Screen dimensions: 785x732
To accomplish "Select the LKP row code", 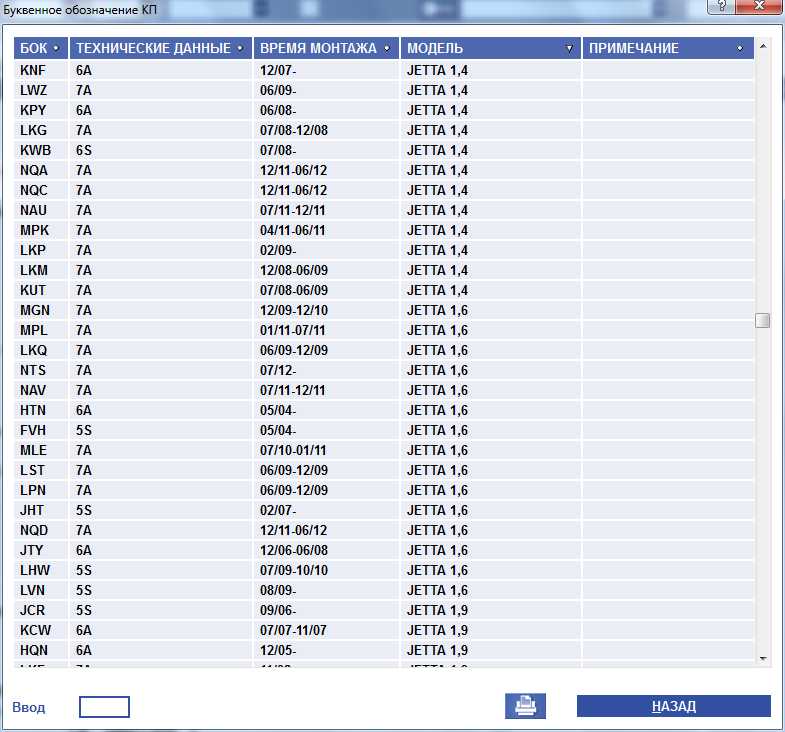I will [x=33, y=250].
